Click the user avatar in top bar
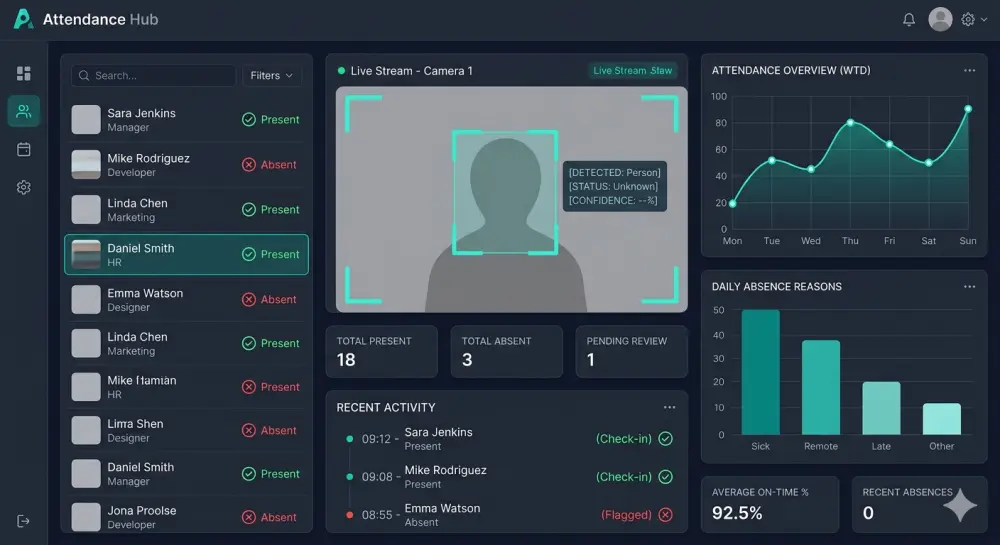The width and height of the screenshot is (1000, 545). (x=940, y=19)
